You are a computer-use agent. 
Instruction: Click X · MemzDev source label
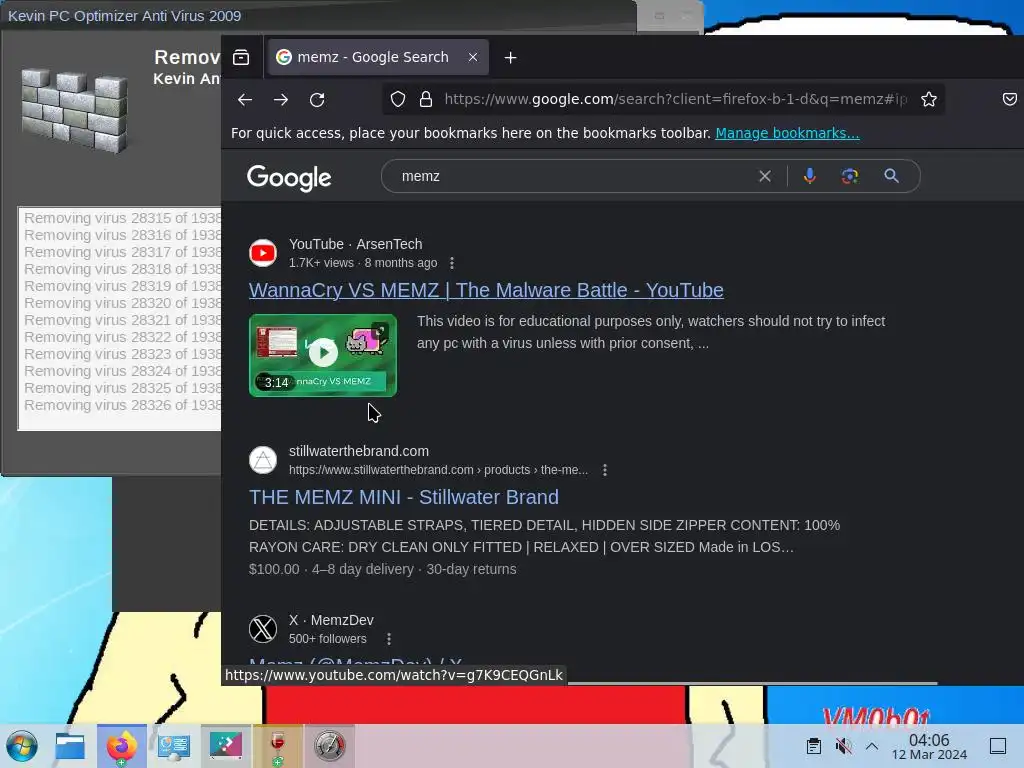pyautogui.click(x=331, y=620)
